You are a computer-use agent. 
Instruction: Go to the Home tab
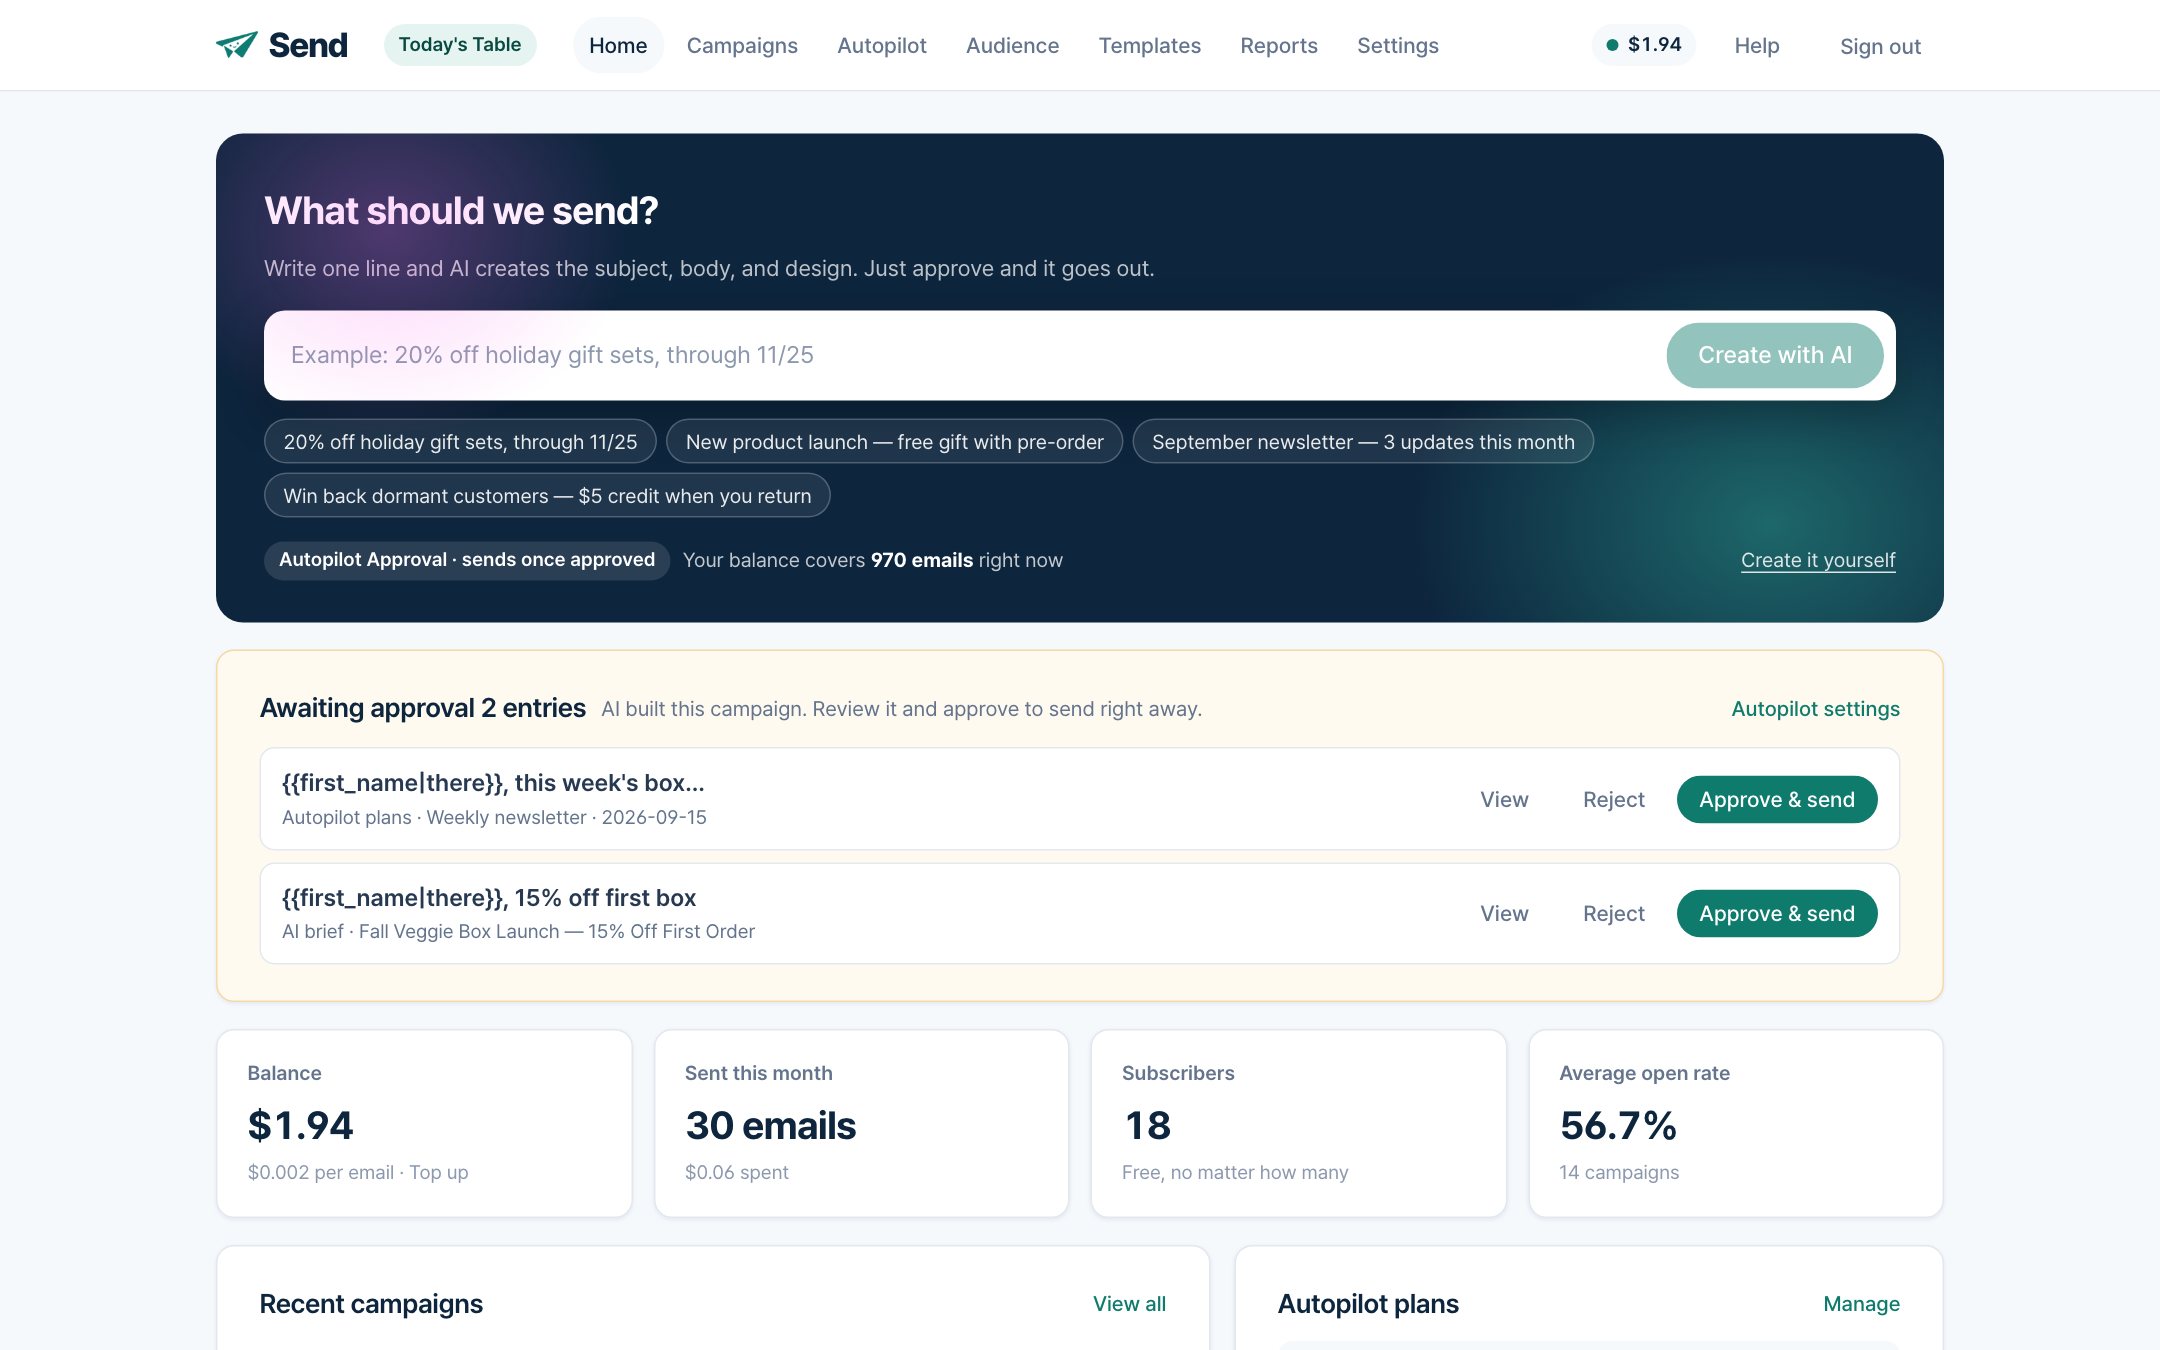[618, 45]
